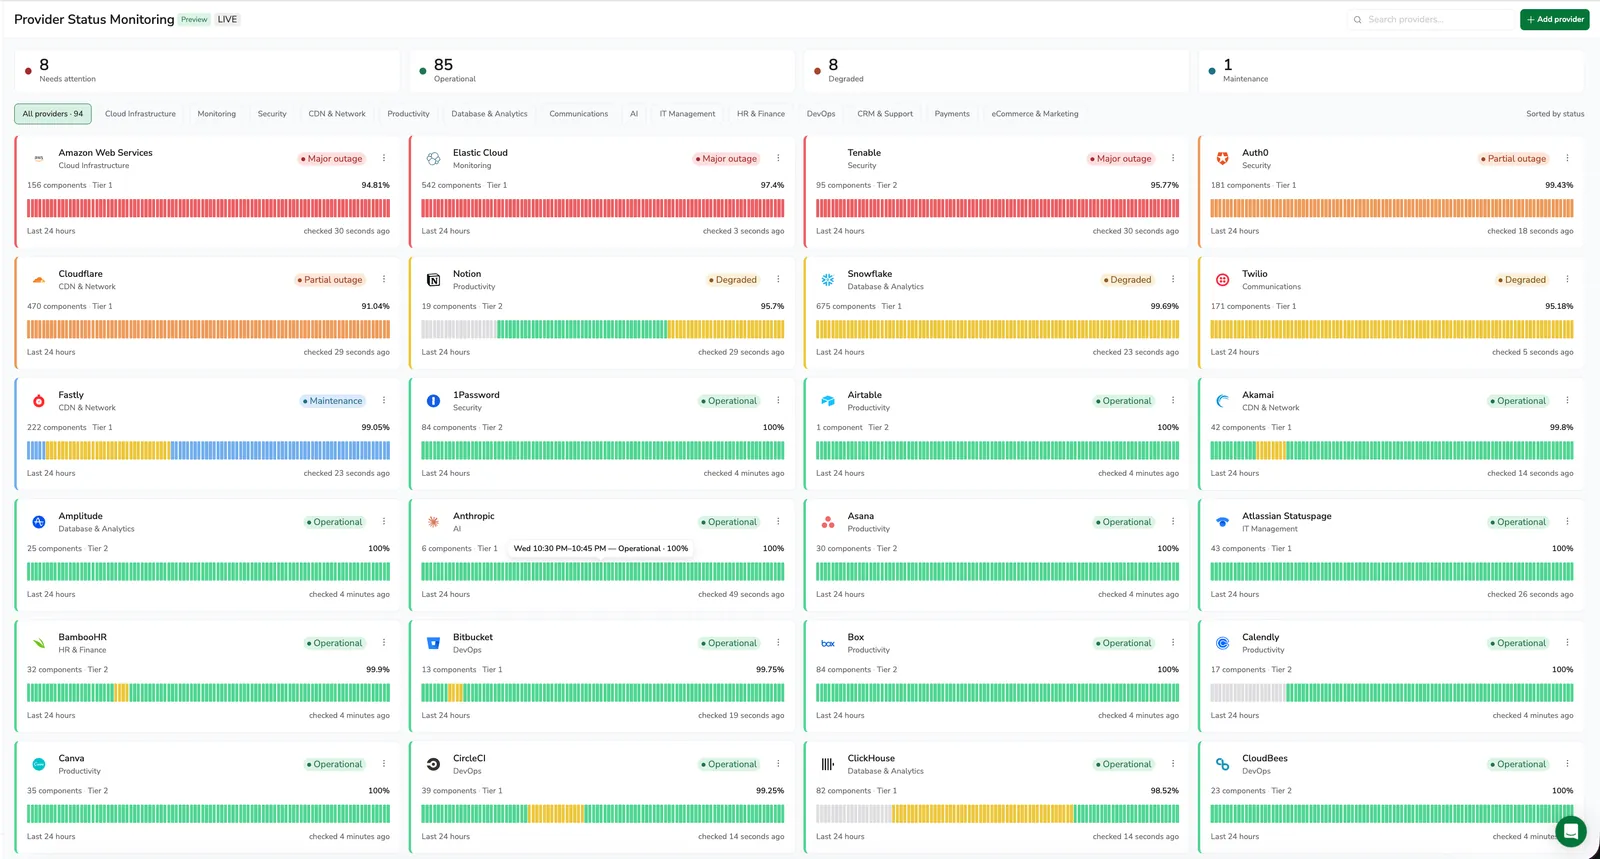Image resolution: width=1600 pixels, height=859 pixels.
Task: Open Elastic Cloud card options menu
Action: point(778,158)
